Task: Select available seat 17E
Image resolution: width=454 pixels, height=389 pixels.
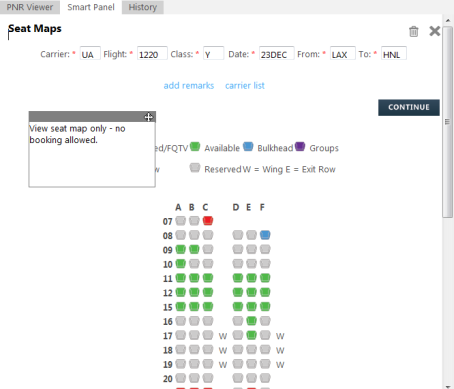Action: (x=251, y=335)
